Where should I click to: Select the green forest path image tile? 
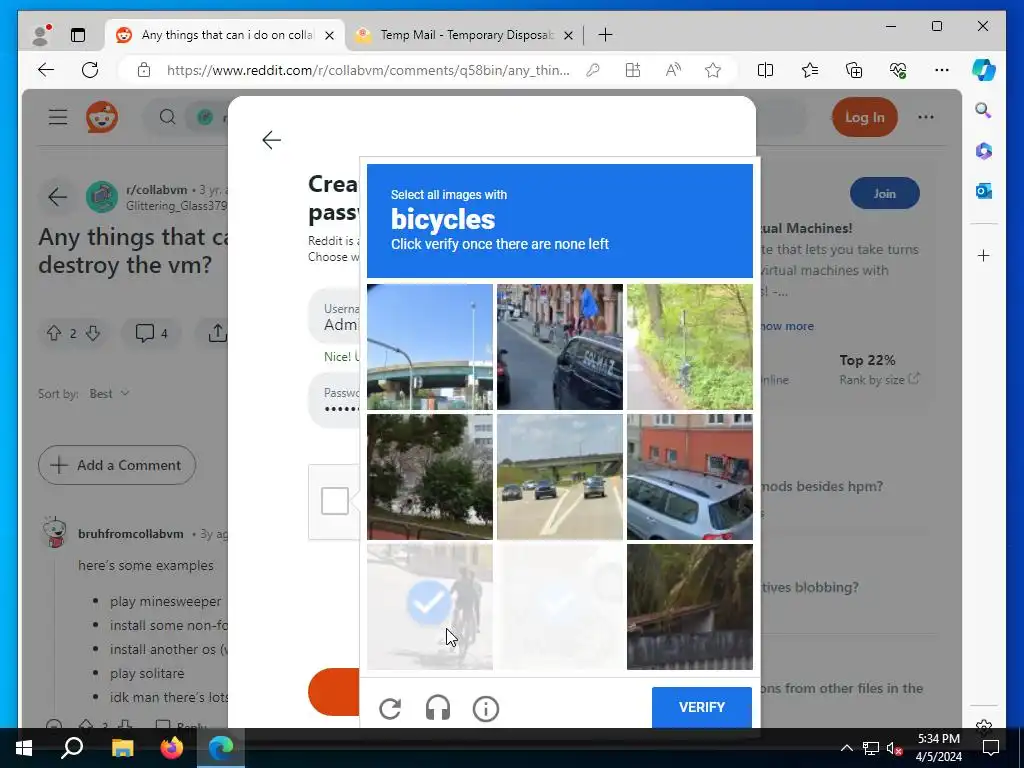pyautogui.click(x=690, y=347)
